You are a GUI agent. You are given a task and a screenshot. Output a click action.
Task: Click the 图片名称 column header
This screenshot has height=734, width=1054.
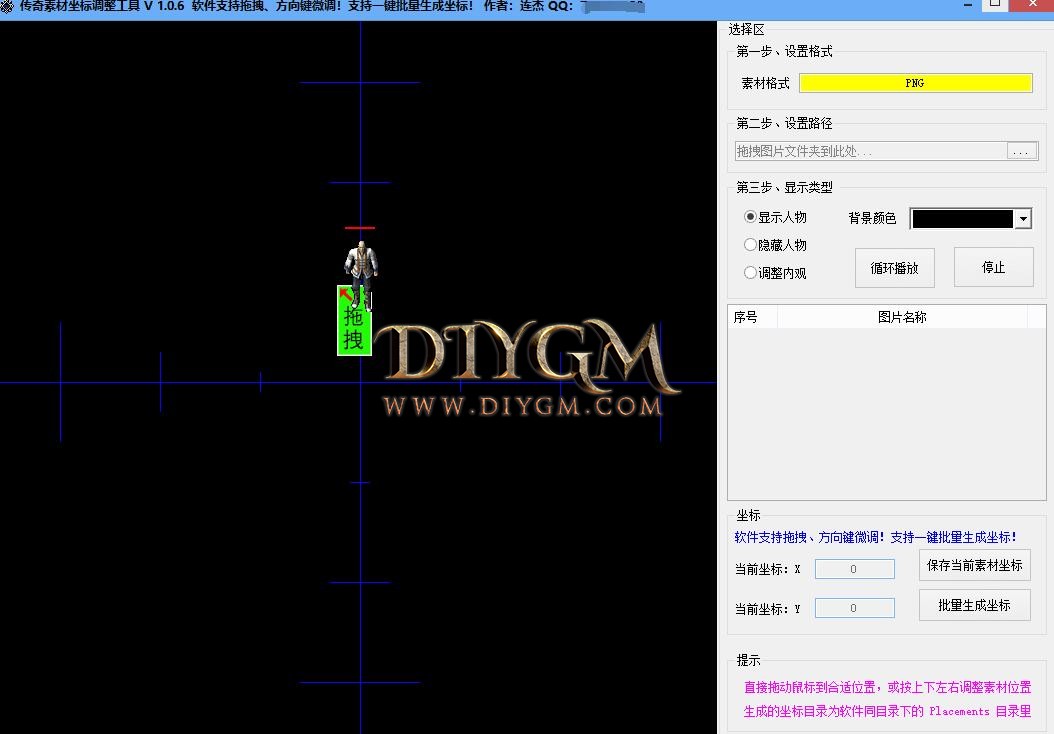[x=902, y=317]
